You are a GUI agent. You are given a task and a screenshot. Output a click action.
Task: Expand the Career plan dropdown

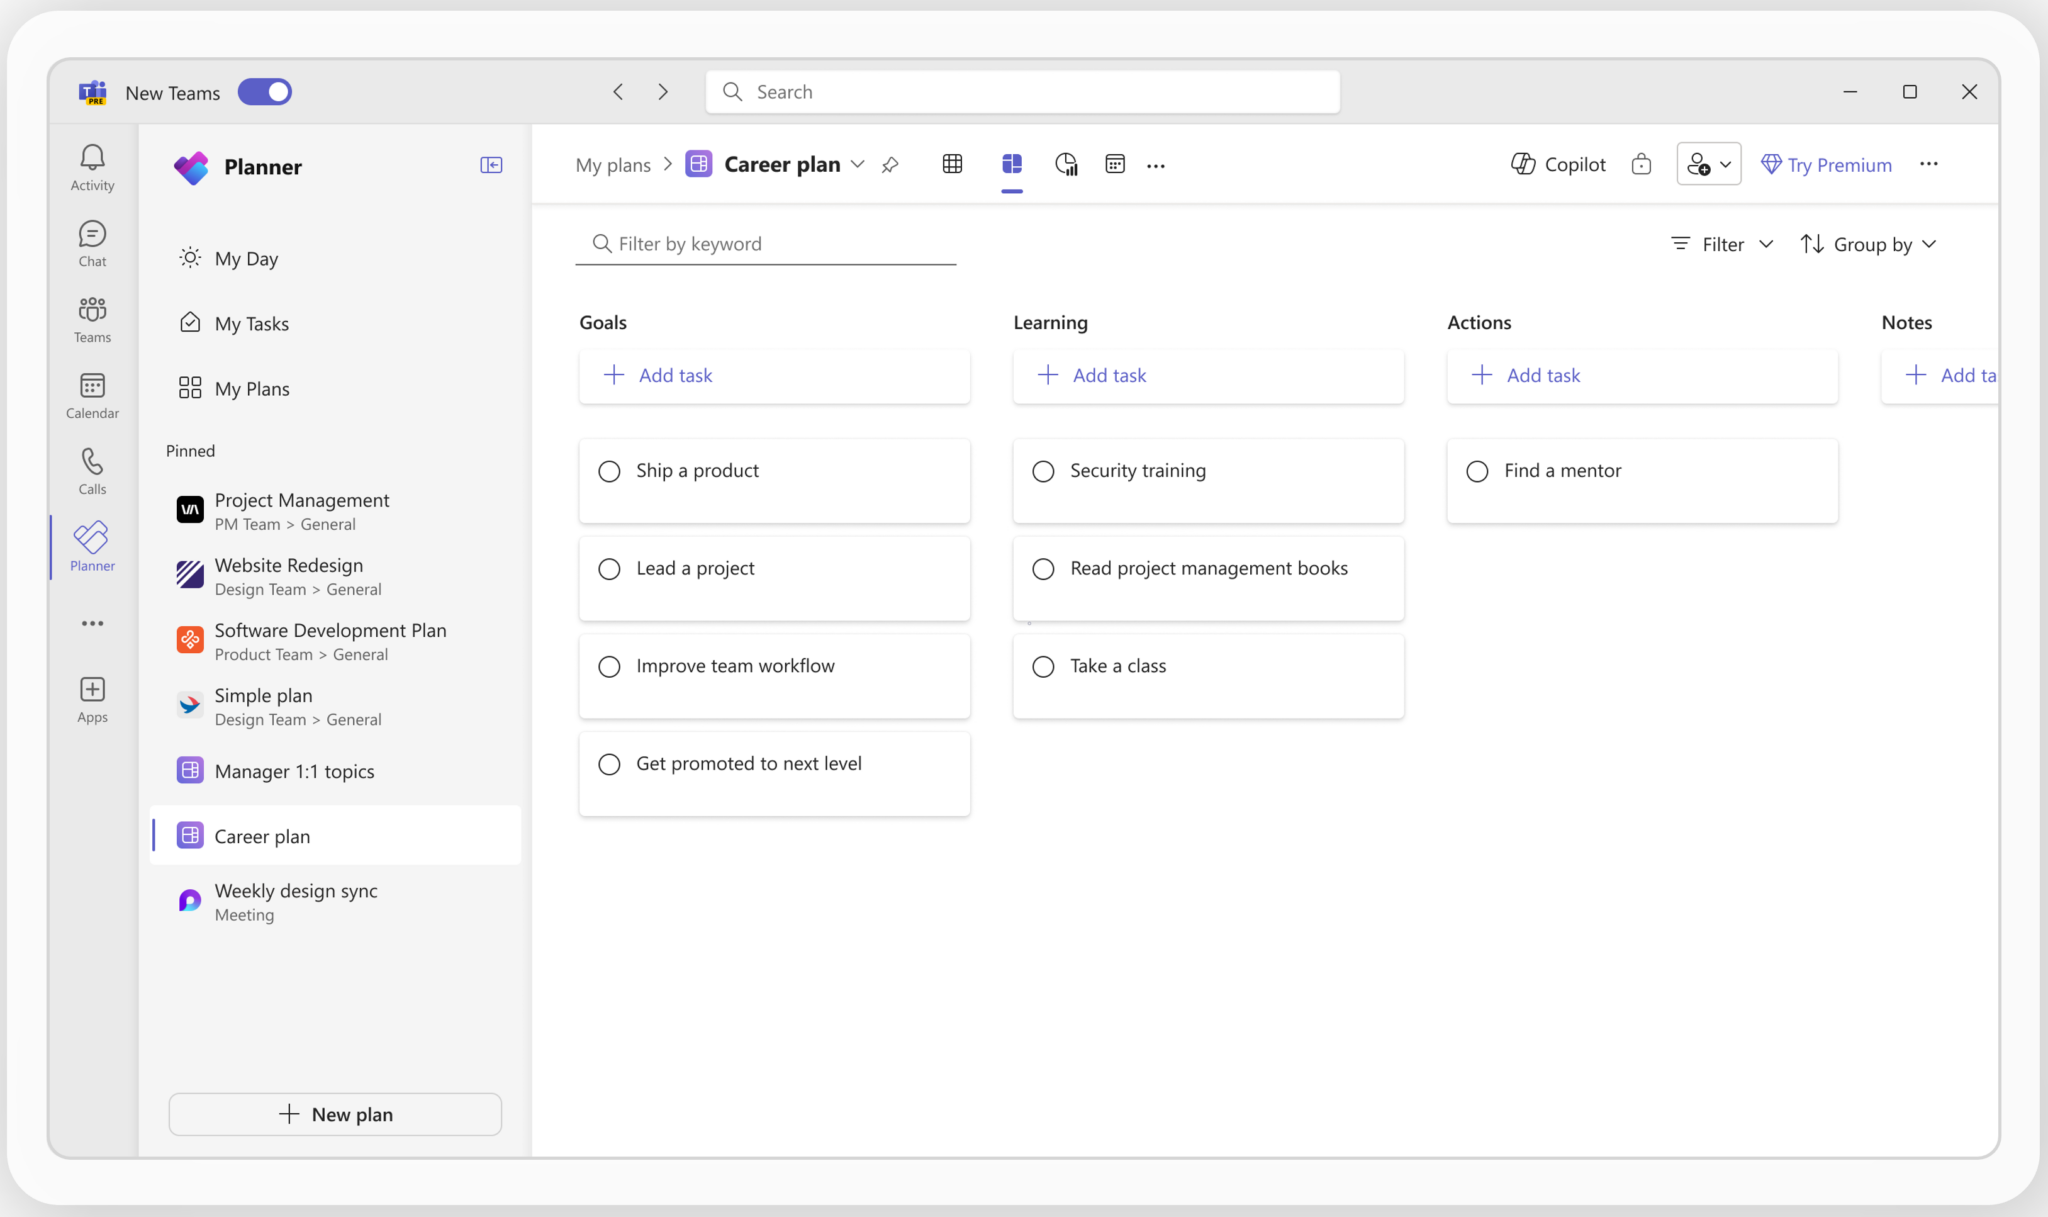tap(858, 164)
